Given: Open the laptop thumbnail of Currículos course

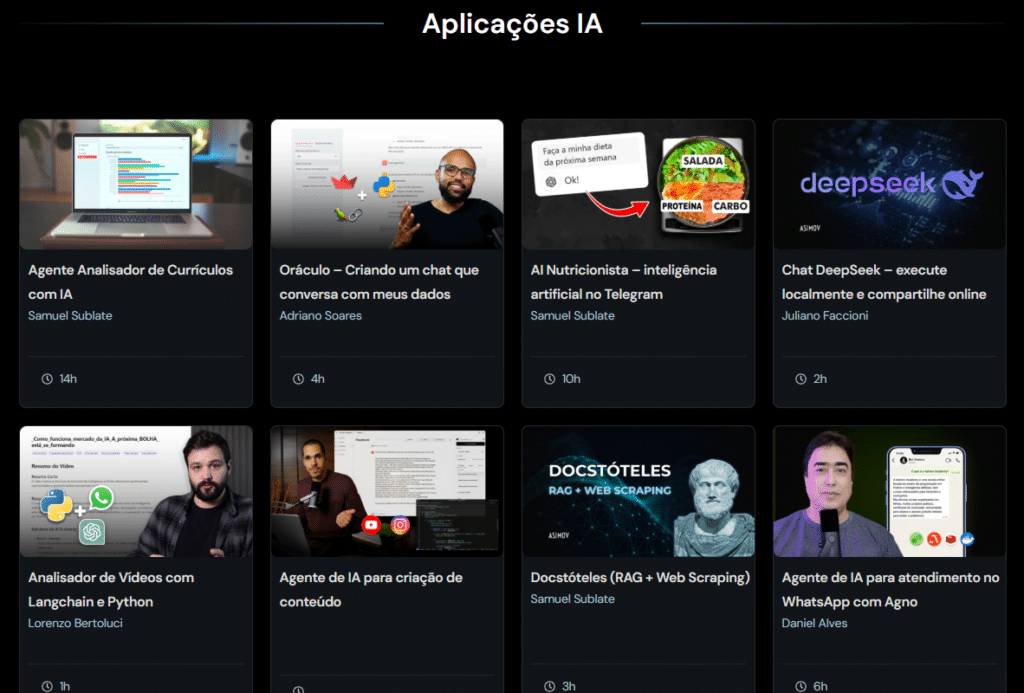Looking at the screenshot, I should [x=136, y=184].
